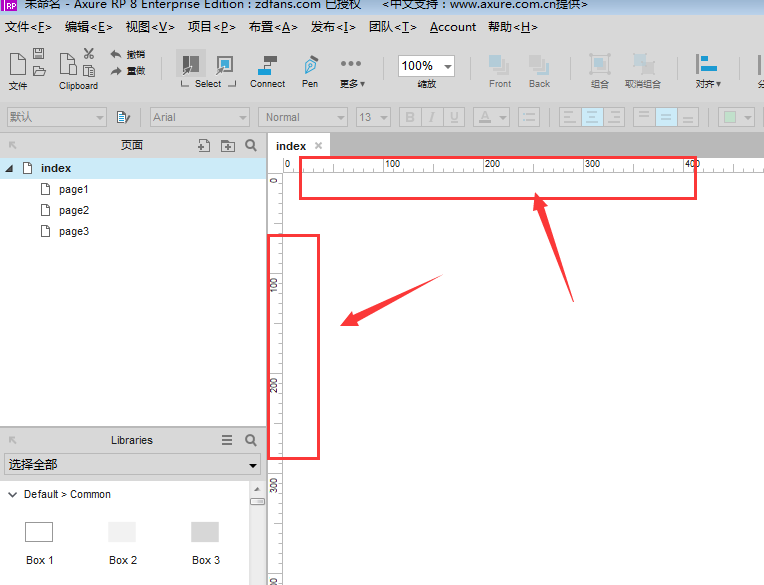Click the add folder icon in pages panel
The height and width of the screenshot is (585, 764).
(227, 146)
